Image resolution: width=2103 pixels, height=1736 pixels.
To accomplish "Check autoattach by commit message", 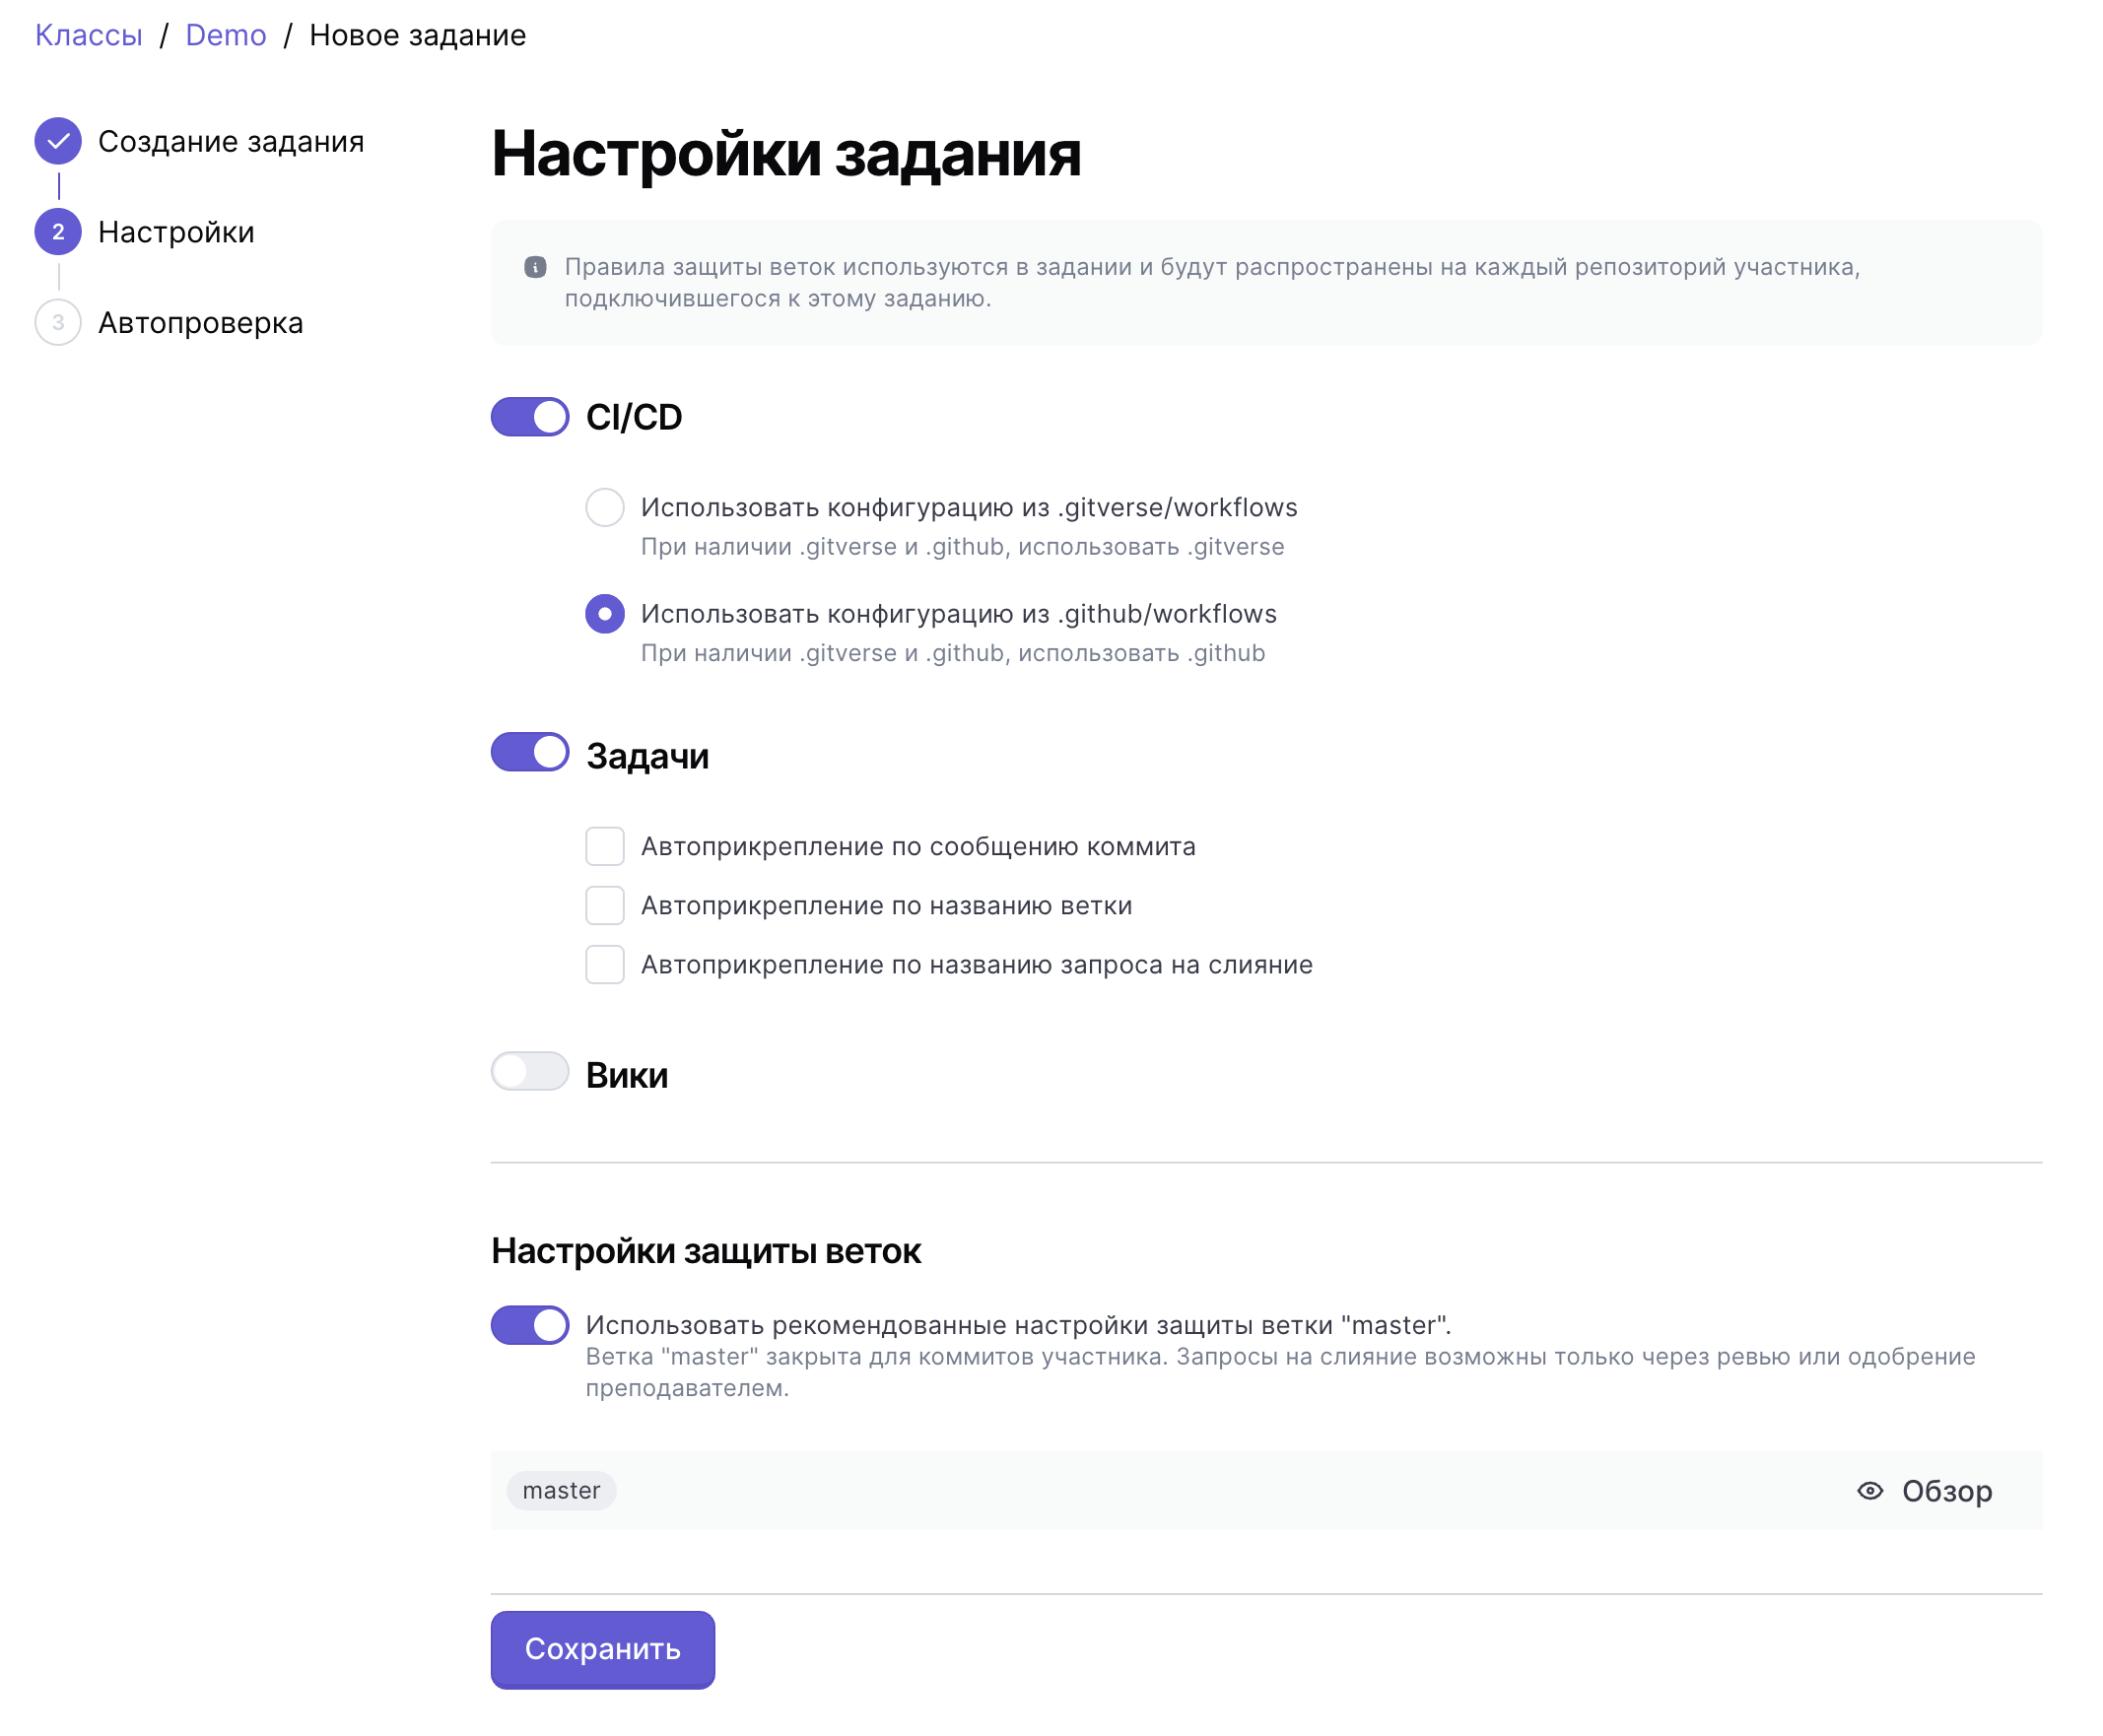I will (x=604, y=846).
